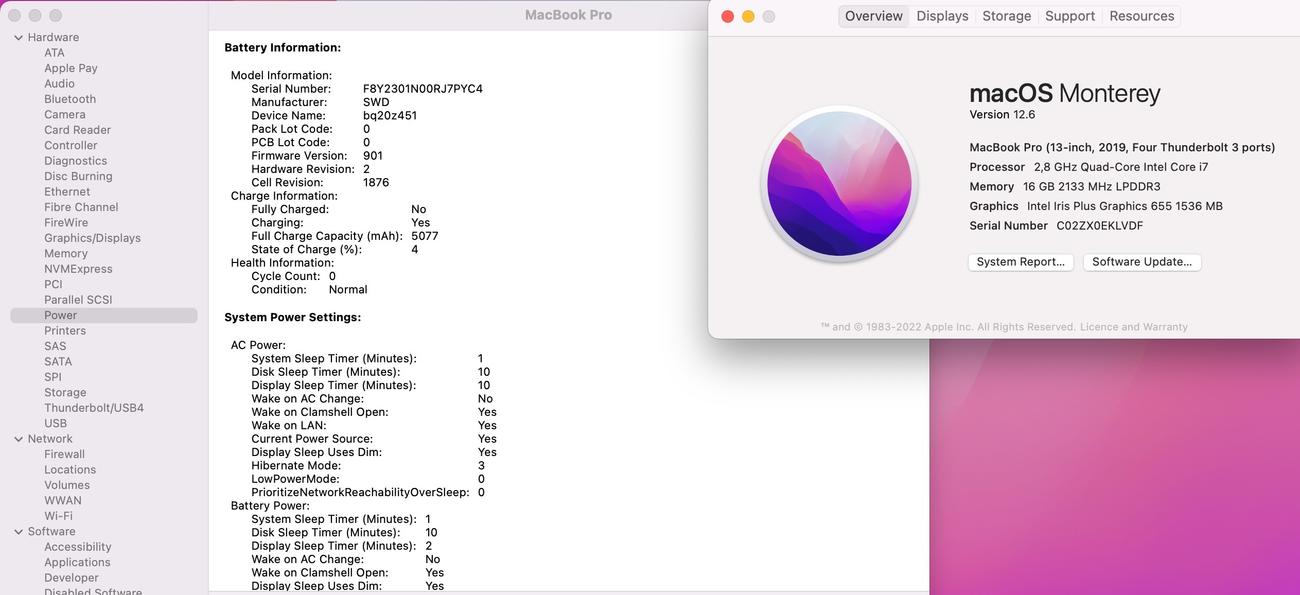This screenshot has height=595, width=1300.
Task: Switch to the Storage tab in About window
Action: (x=1006, y=16)
